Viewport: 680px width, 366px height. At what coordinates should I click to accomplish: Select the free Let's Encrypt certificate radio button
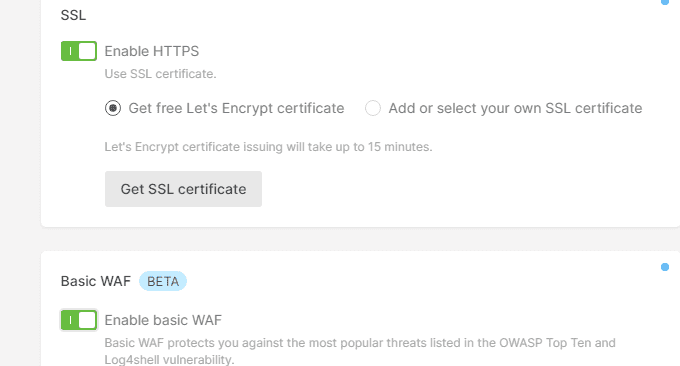point(113,108)
